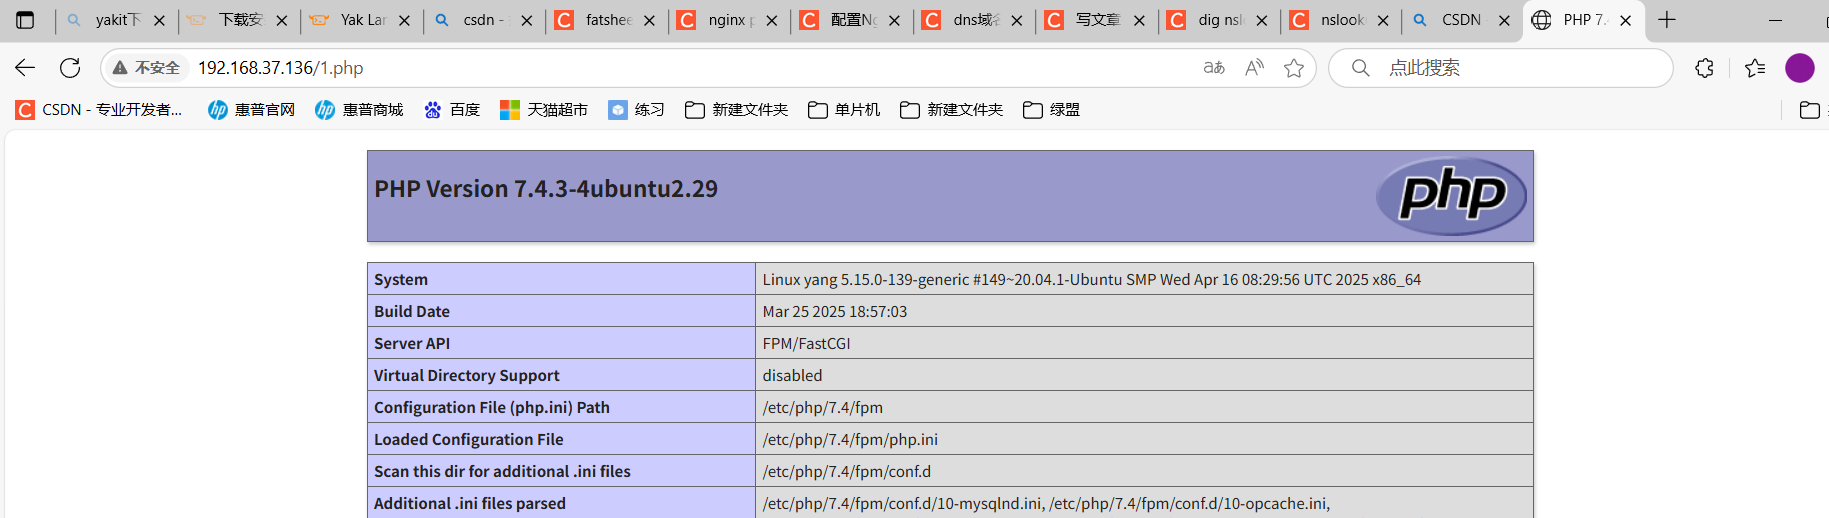Select the FPM/FastCGI value

coord(807,344)
